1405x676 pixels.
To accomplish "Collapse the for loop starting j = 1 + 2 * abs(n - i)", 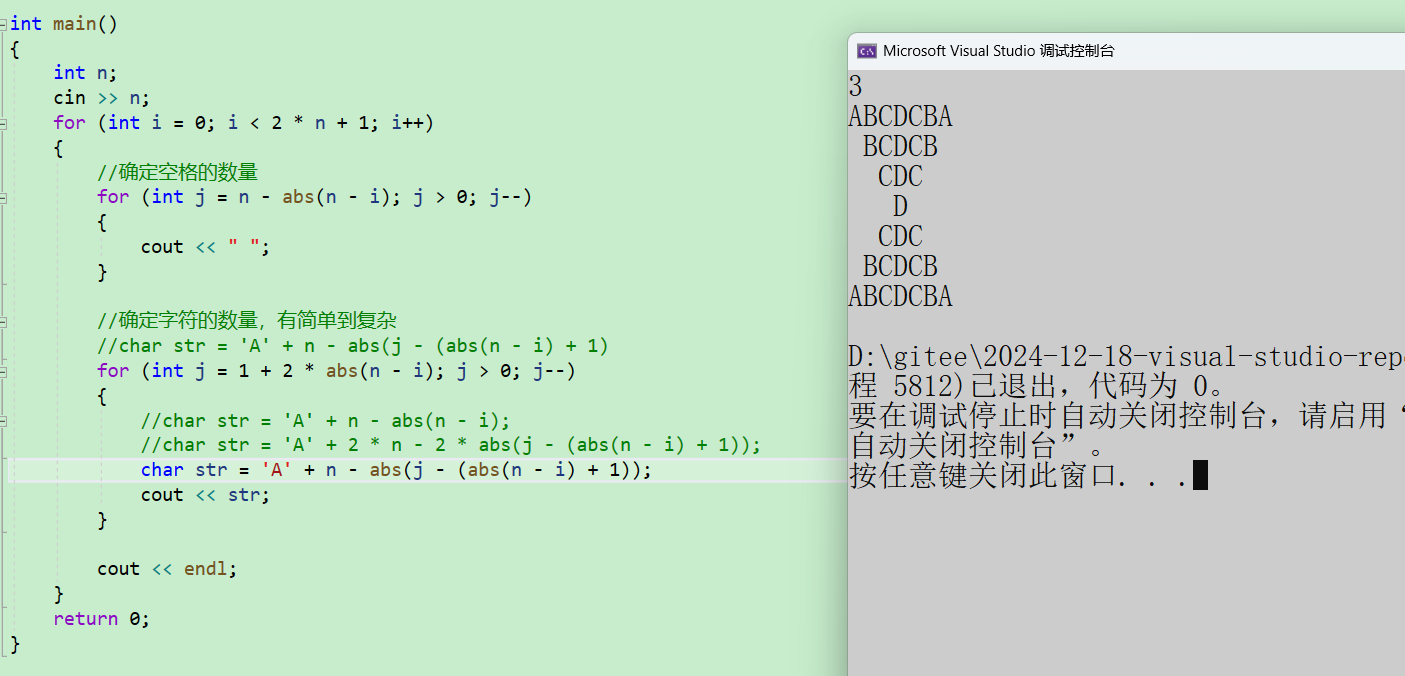I will [x=4, y=371].
